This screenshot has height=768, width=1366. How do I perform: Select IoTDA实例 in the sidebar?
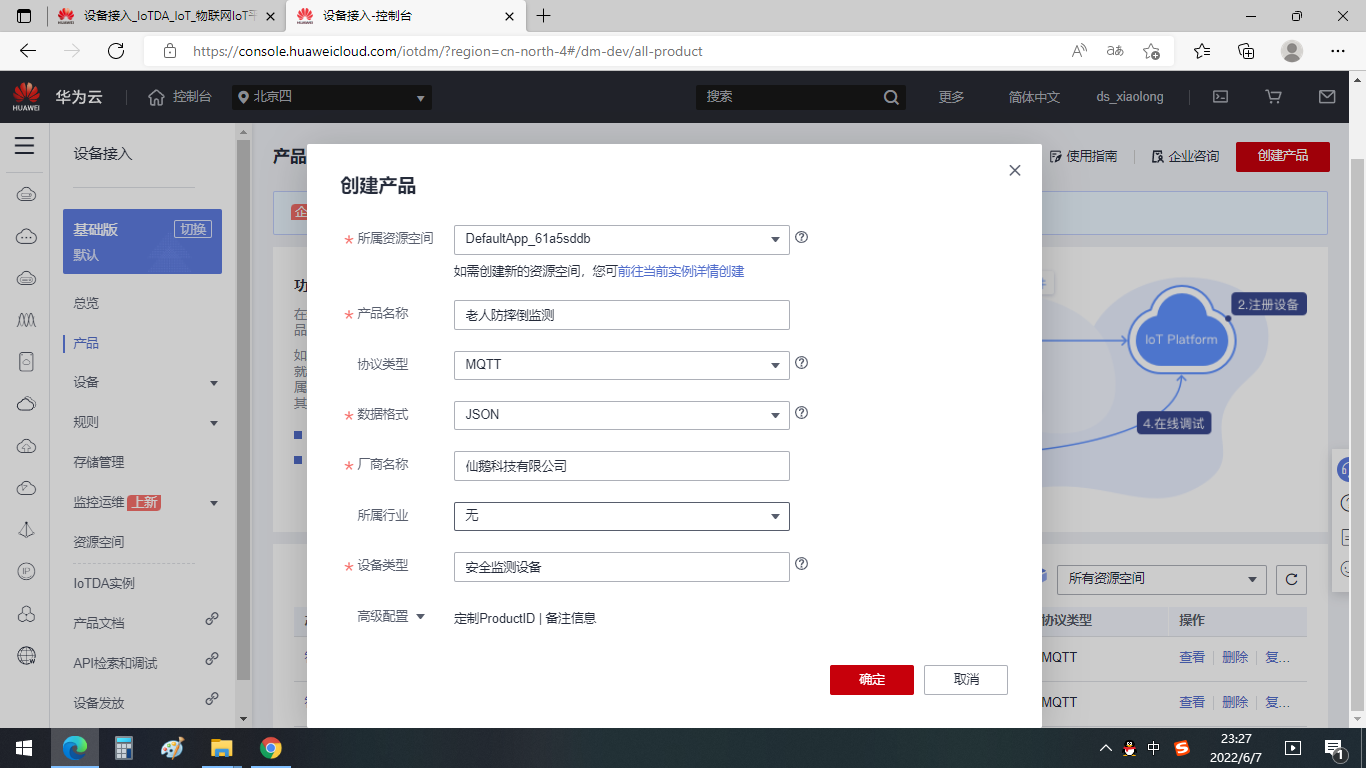tap(104, 583)
